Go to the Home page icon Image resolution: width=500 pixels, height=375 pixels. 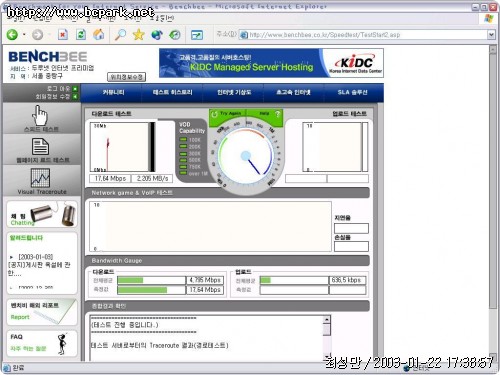point(99,35)
